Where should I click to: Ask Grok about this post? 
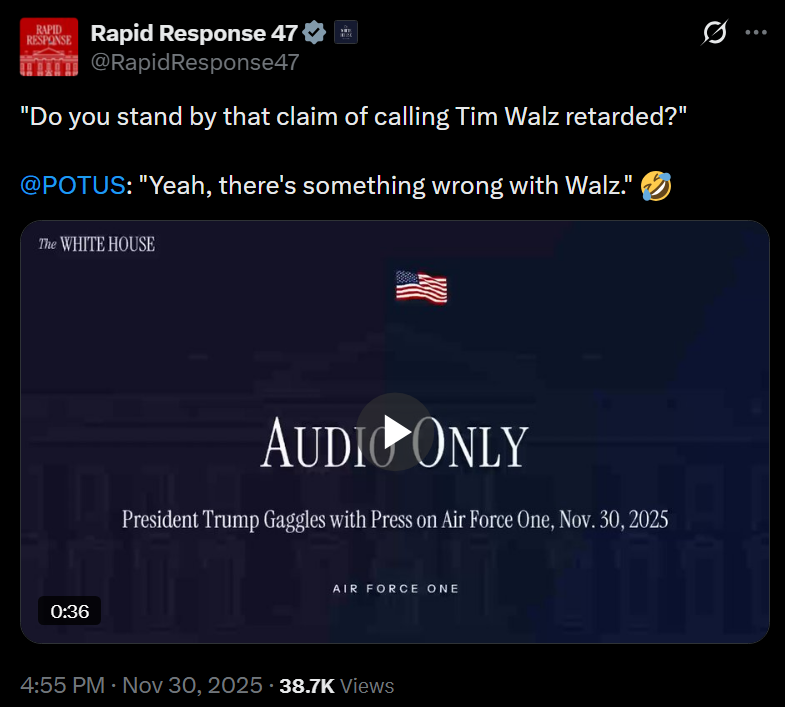714,33
